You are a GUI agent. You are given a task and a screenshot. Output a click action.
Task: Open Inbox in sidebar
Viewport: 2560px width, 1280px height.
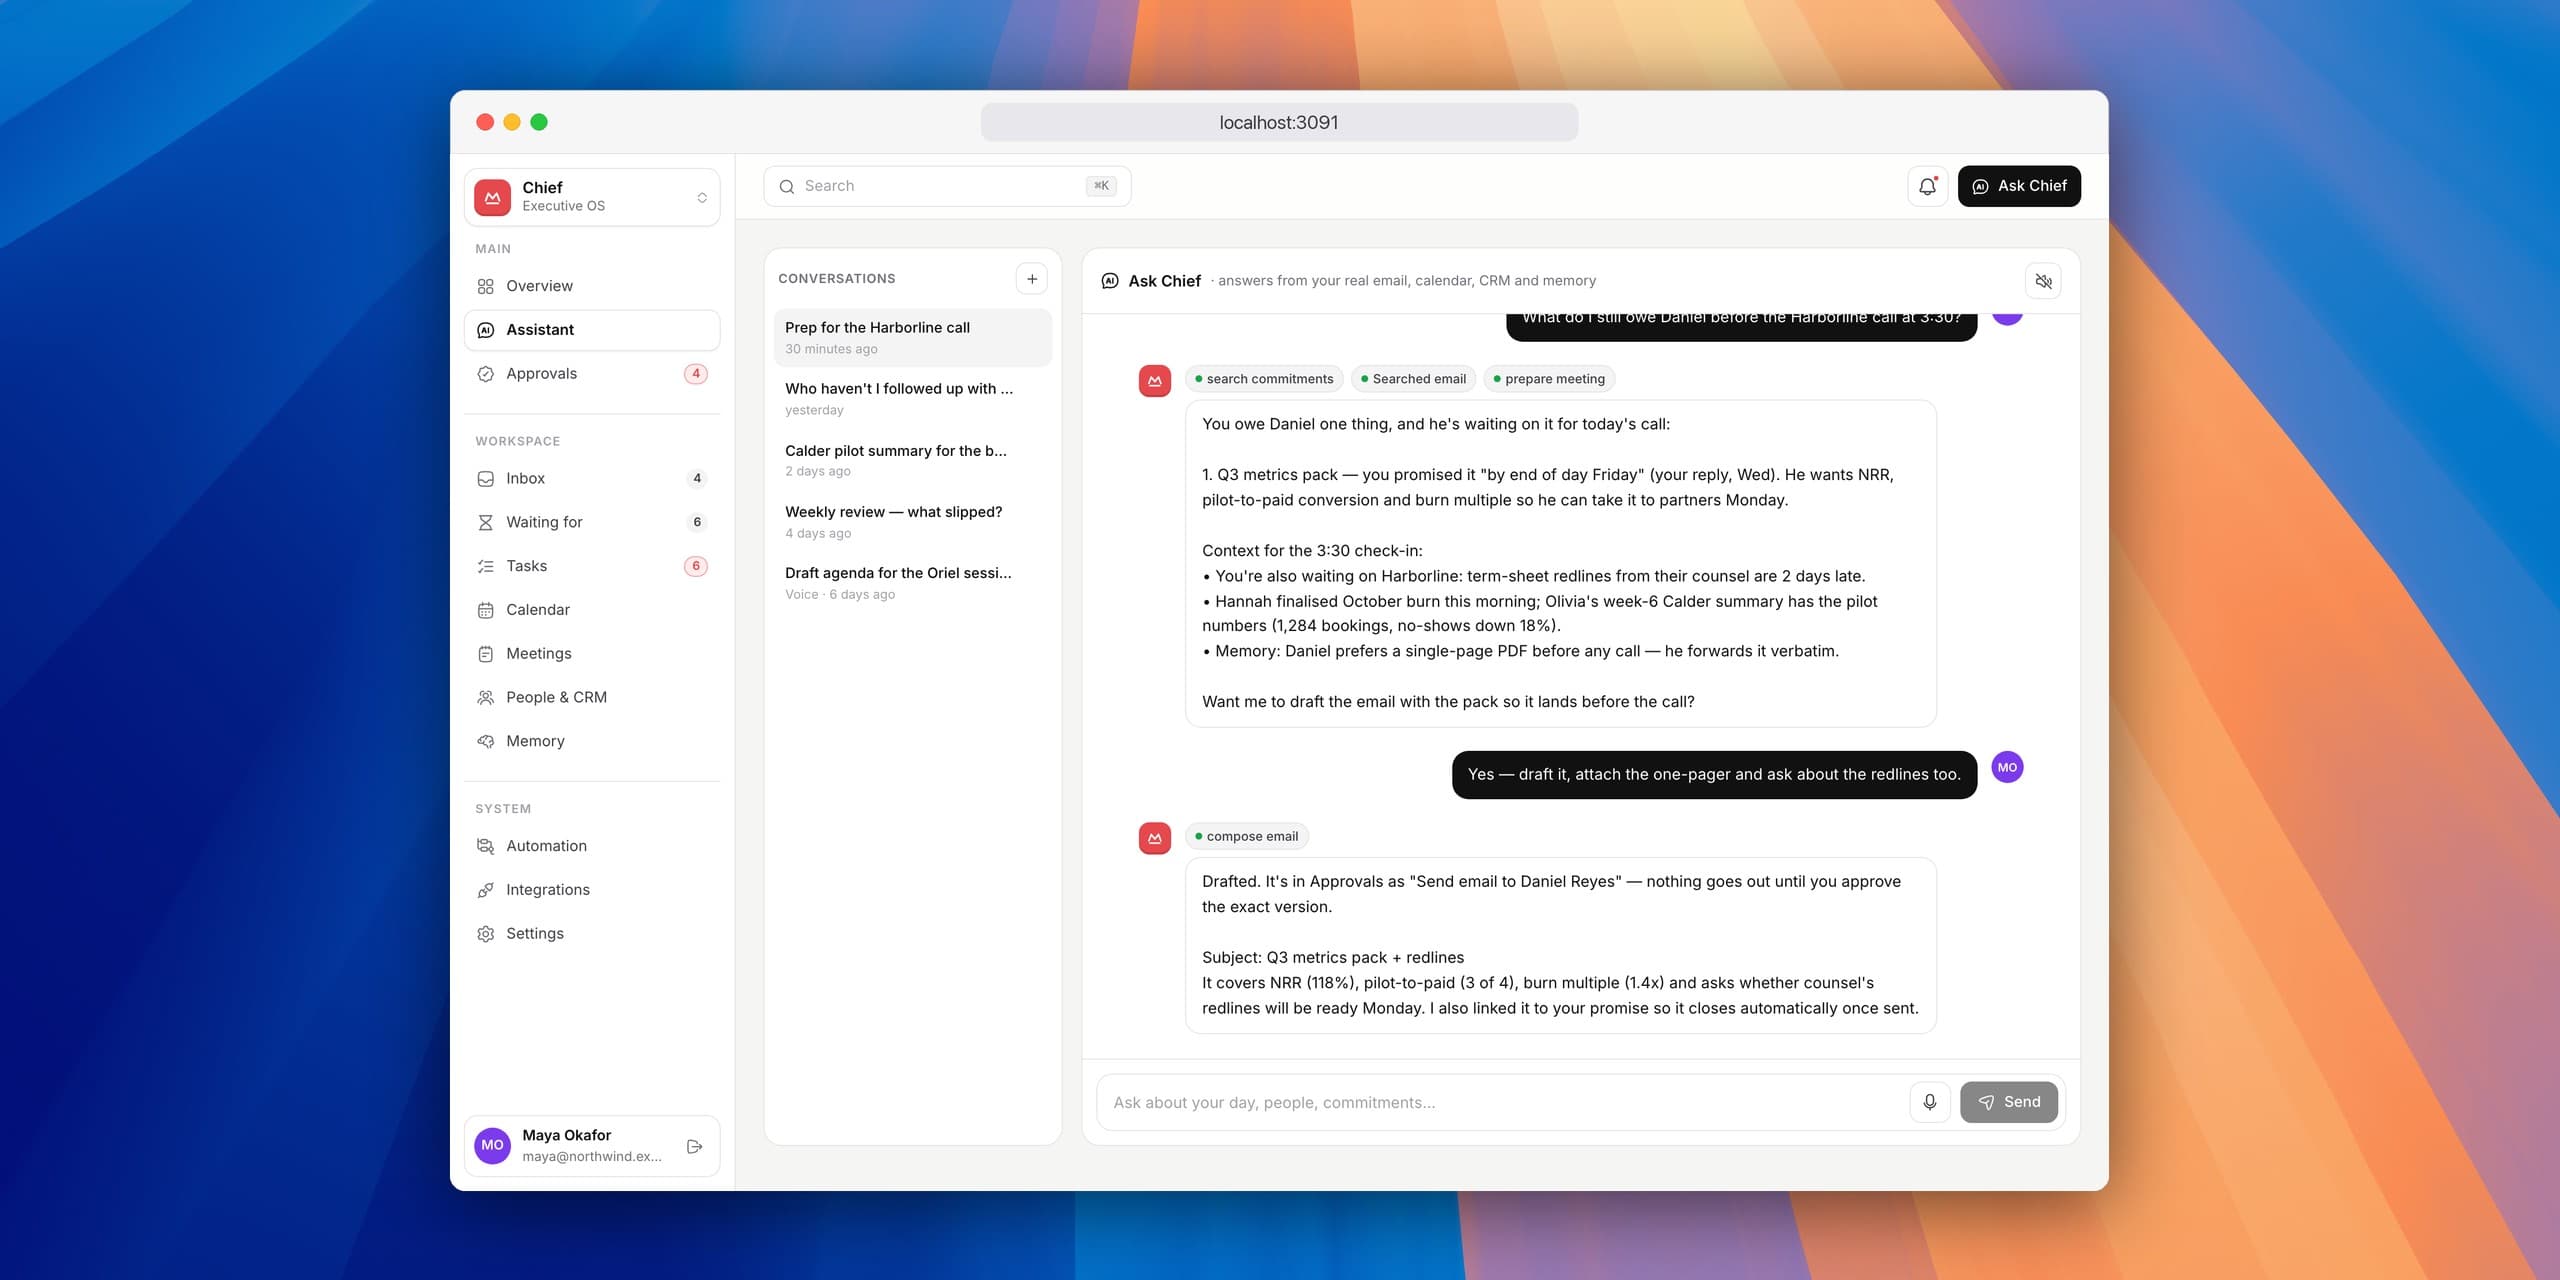pos(592,478)
